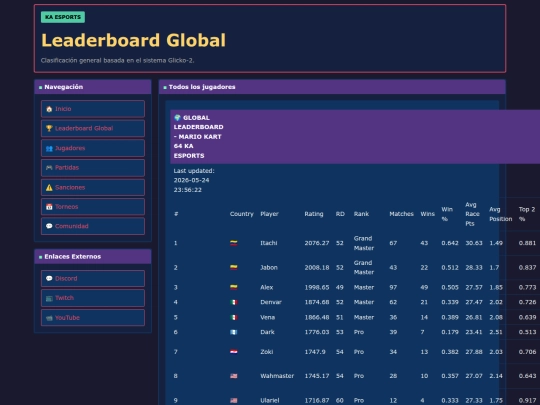The width and height of the screenshot is (540, 405).
Task: Click Ulariel's US flag
Action: click(233, 400)
